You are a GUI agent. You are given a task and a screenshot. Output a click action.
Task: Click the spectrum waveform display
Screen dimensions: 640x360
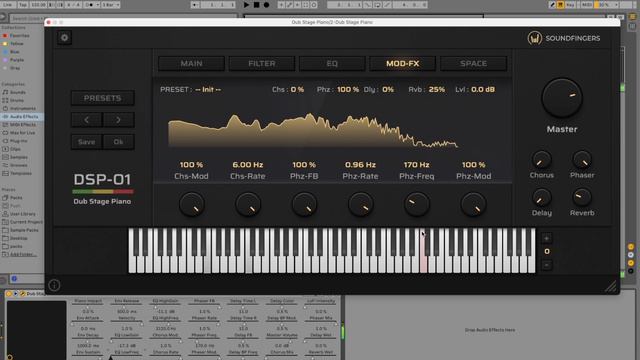(313, 131)
